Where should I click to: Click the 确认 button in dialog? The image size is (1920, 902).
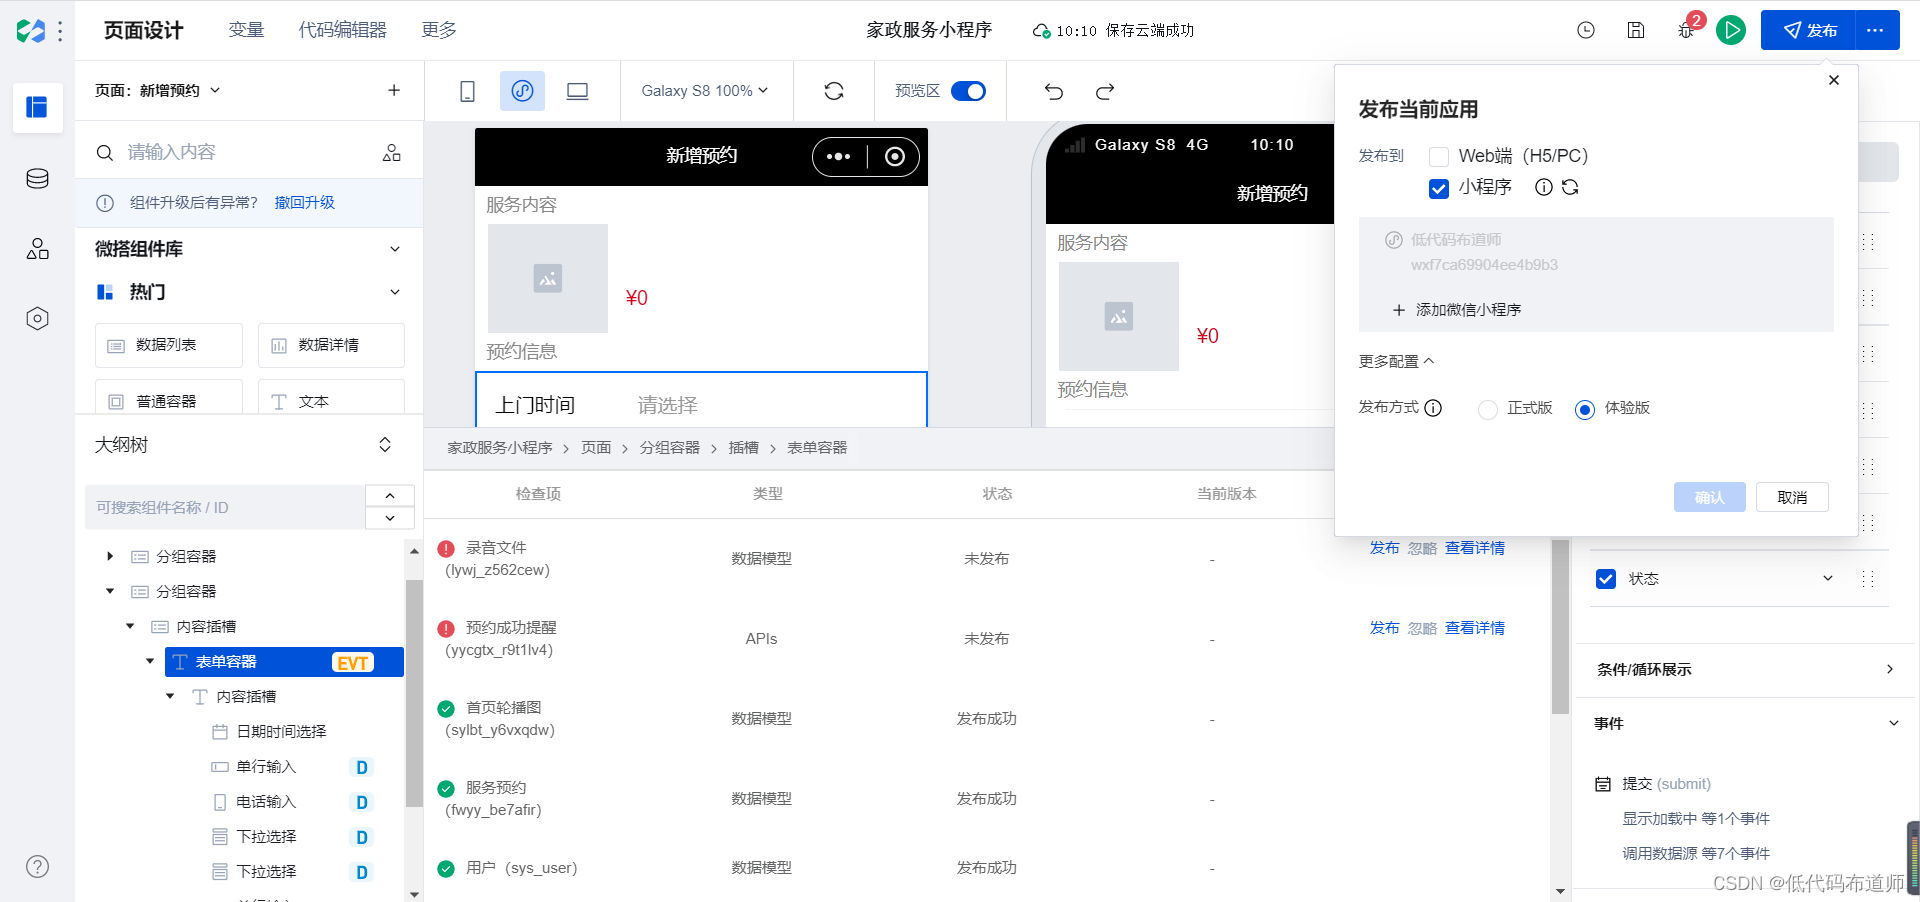[x=1710, y=497]
